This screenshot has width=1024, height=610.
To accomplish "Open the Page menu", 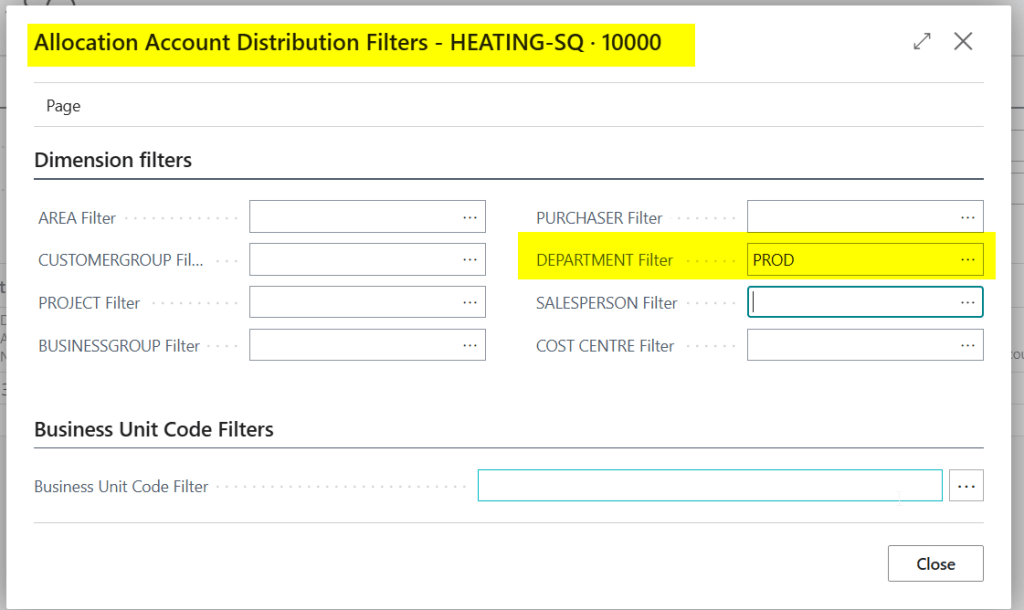I will pyautogui.click(x=63, y=106).
